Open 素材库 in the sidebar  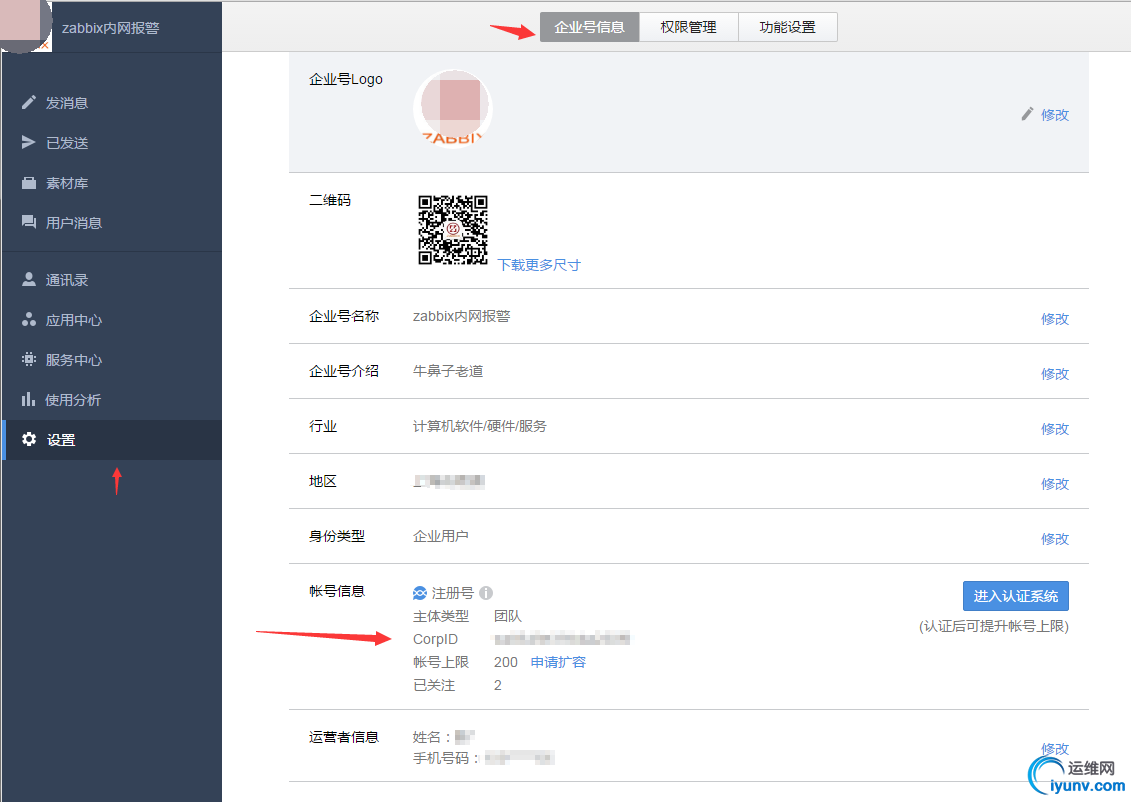coord(113,183)
